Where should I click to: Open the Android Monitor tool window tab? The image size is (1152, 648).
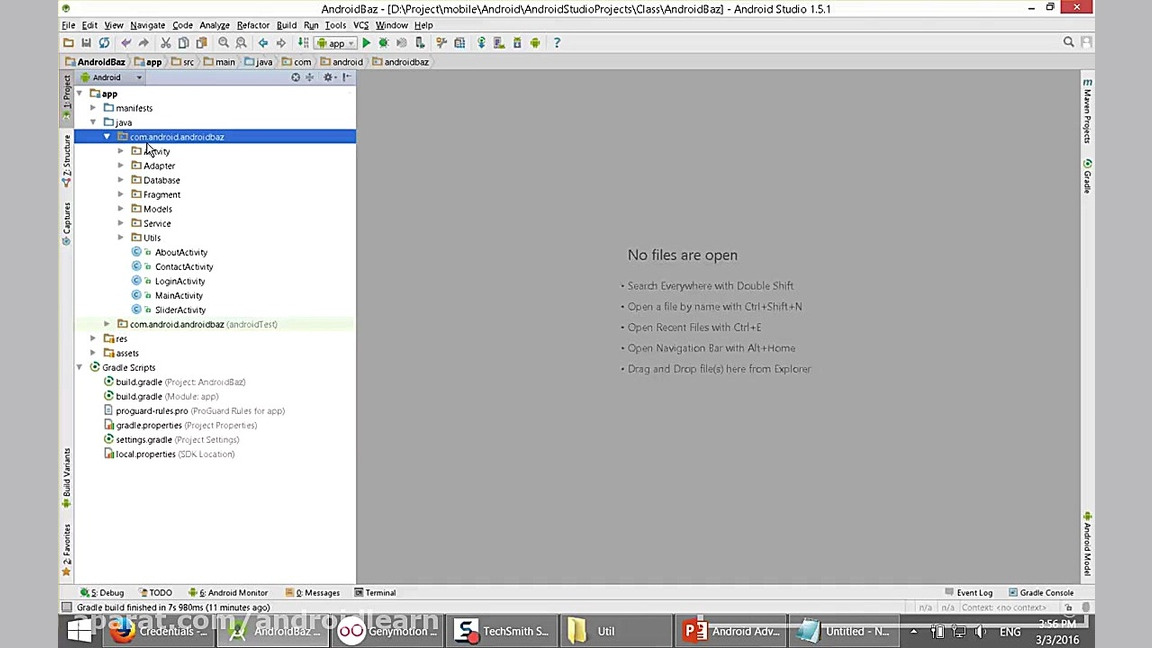228,593
